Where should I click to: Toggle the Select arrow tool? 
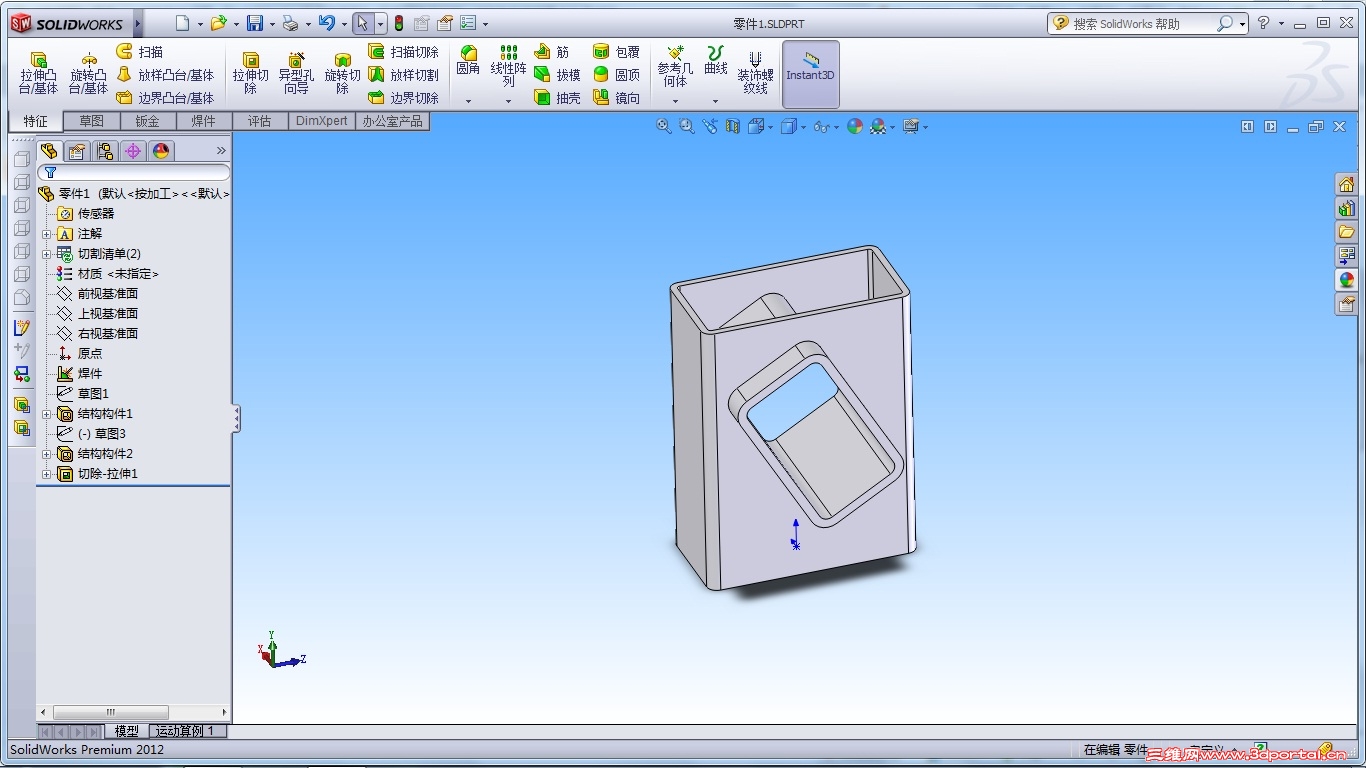363,23
